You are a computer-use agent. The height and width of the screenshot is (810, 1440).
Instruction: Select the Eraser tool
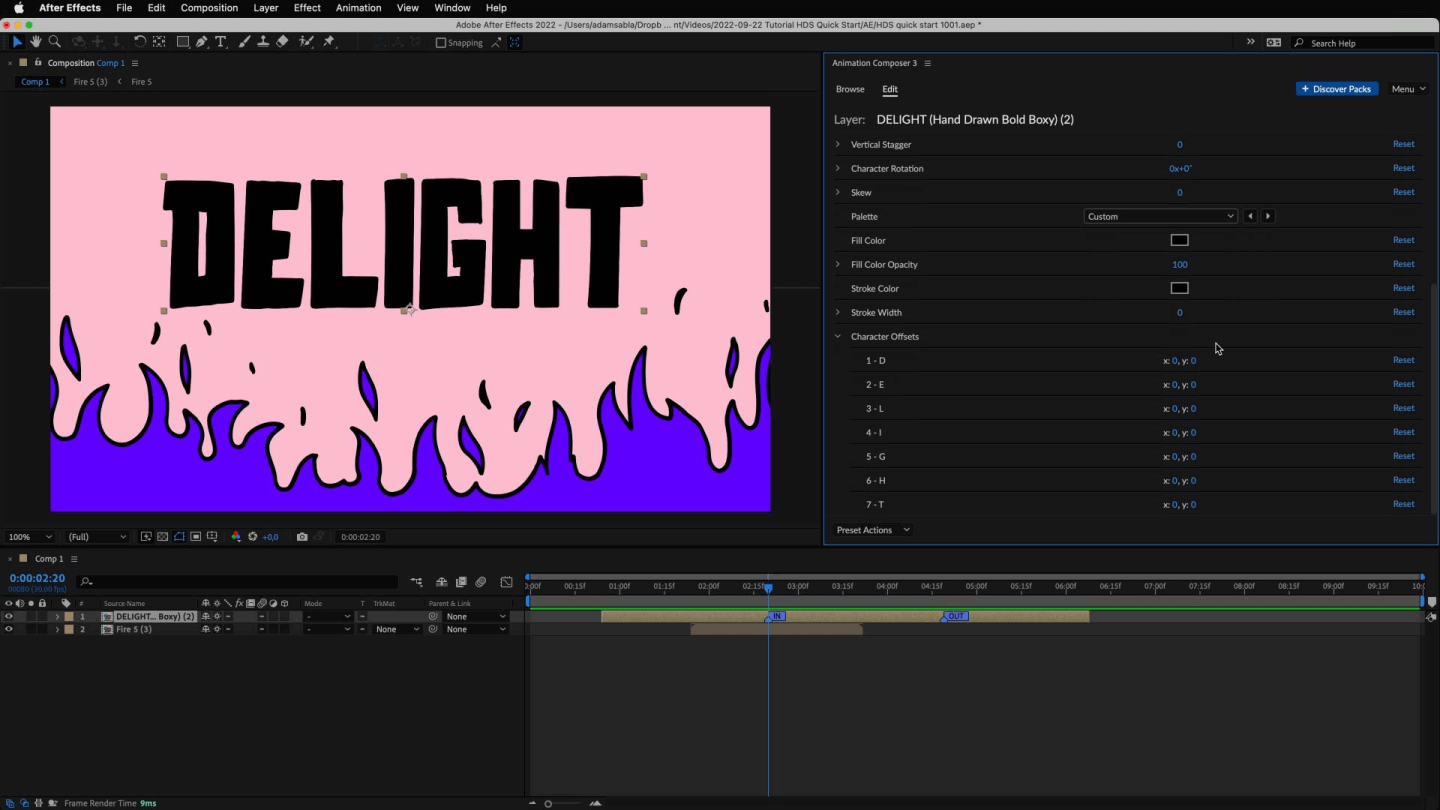[x=283, y=42]
